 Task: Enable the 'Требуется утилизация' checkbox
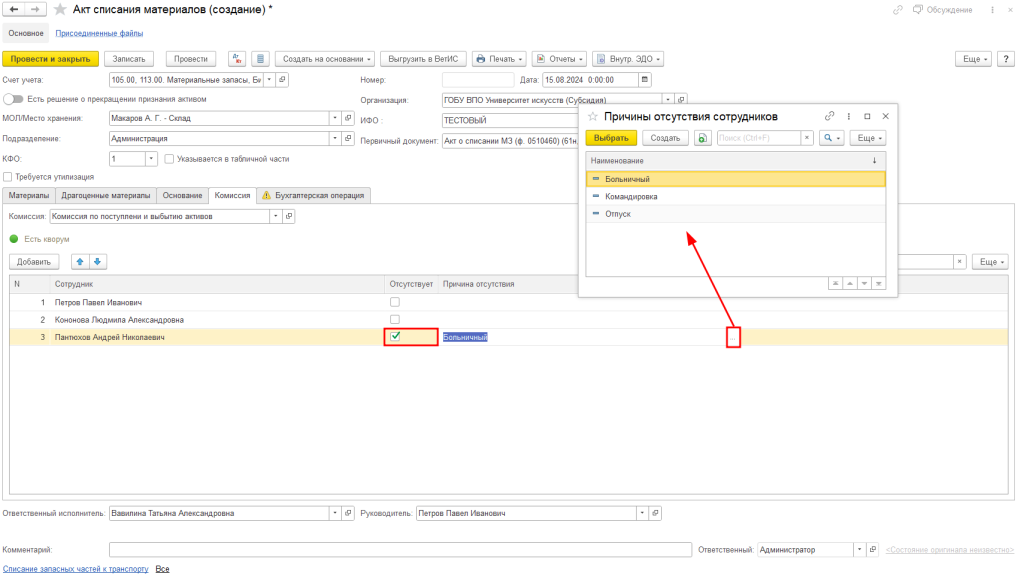[x=8, y=177]
